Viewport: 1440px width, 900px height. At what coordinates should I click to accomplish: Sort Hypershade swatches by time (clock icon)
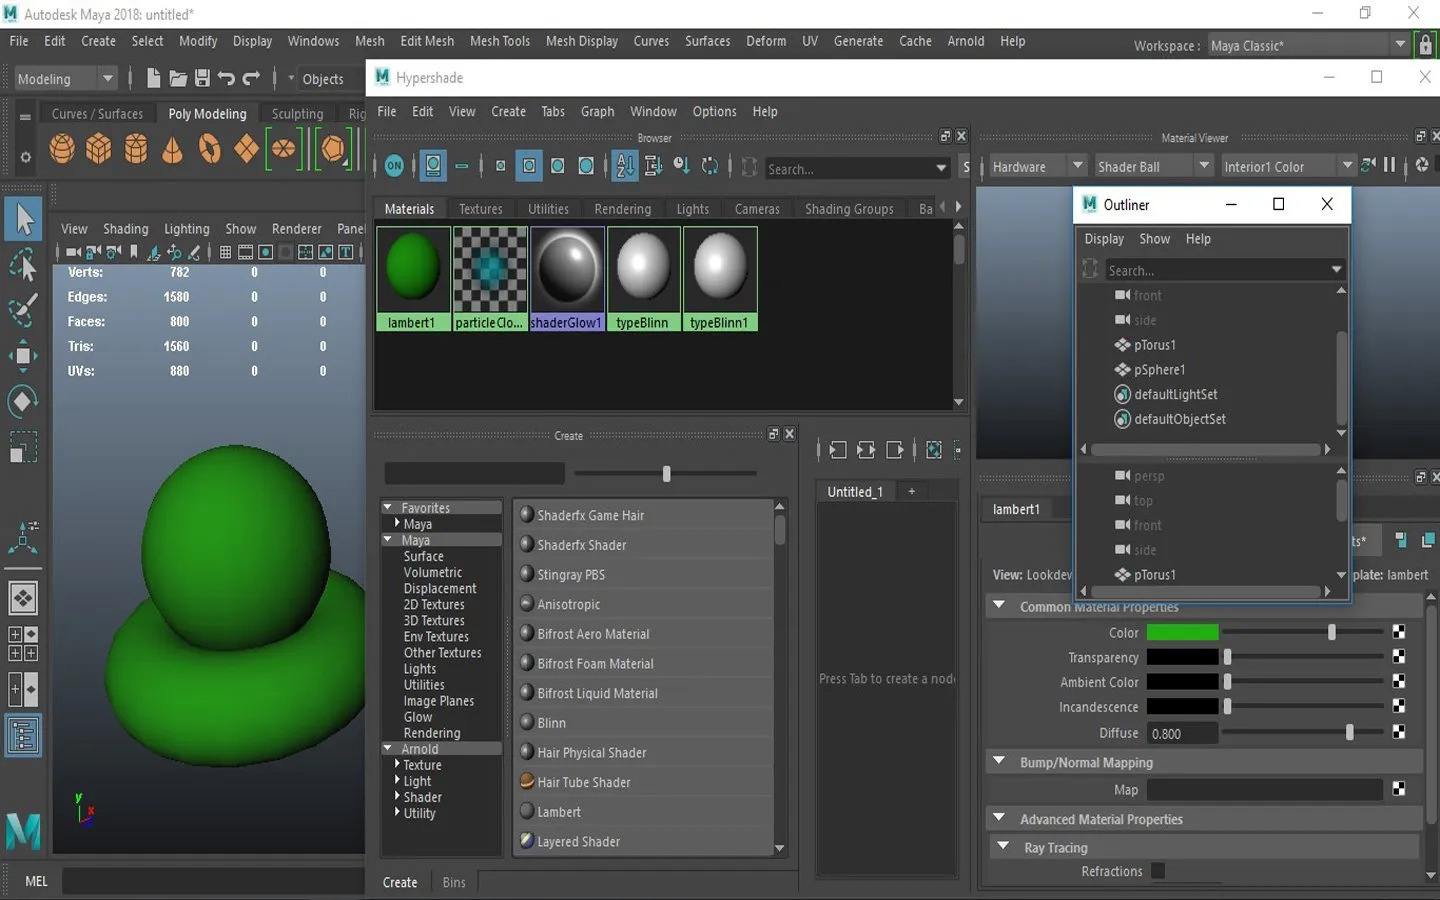coord(682,166)
